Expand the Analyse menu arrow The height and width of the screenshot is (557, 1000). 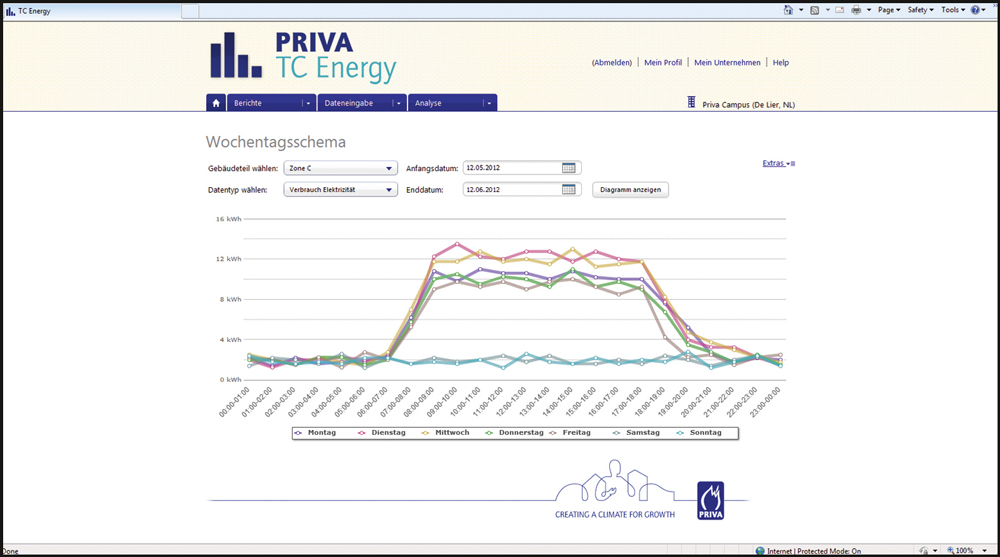[489, 103]
